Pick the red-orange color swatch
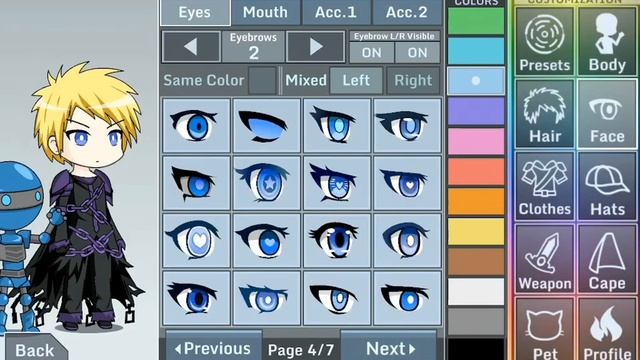 476,171
